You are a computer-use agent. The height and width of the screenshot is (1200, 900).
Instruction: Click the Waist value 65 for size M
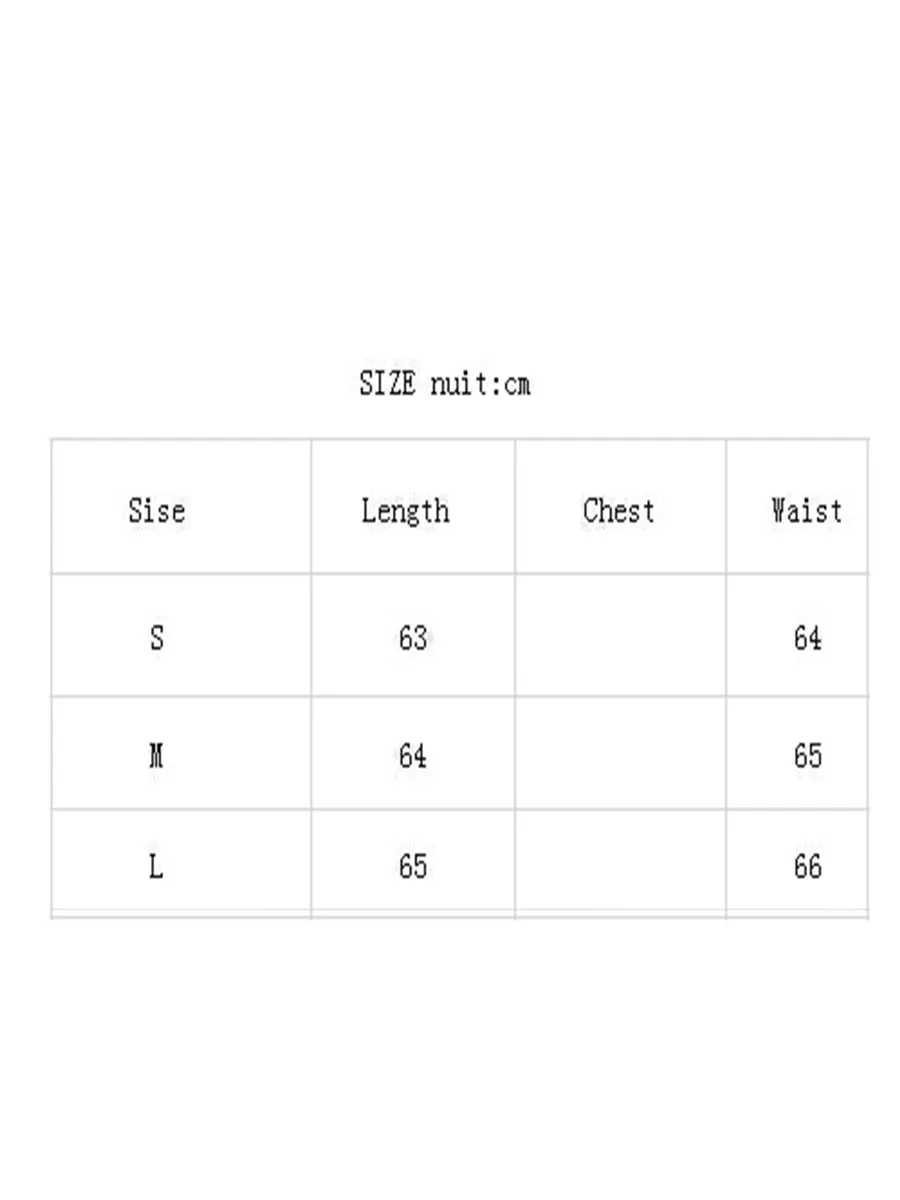(807, 755)
